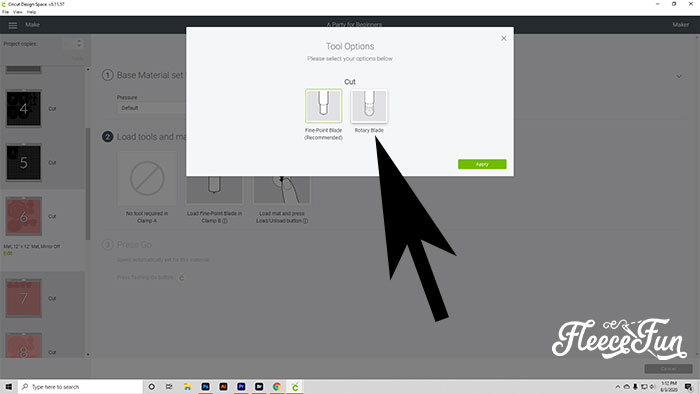Click Cricut Design Space taskbar icon
Viewport: 700px width, 394px height.
pos(295,387)
